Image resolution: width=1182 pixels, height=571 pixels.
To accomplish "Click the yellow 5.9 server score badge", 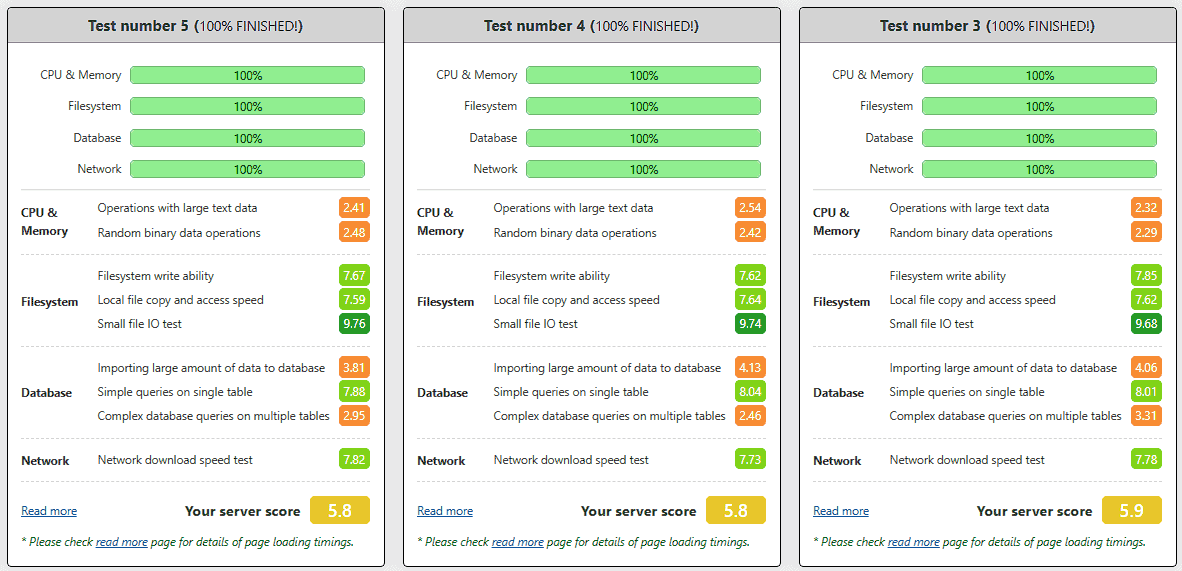I will coord(1132,510).
